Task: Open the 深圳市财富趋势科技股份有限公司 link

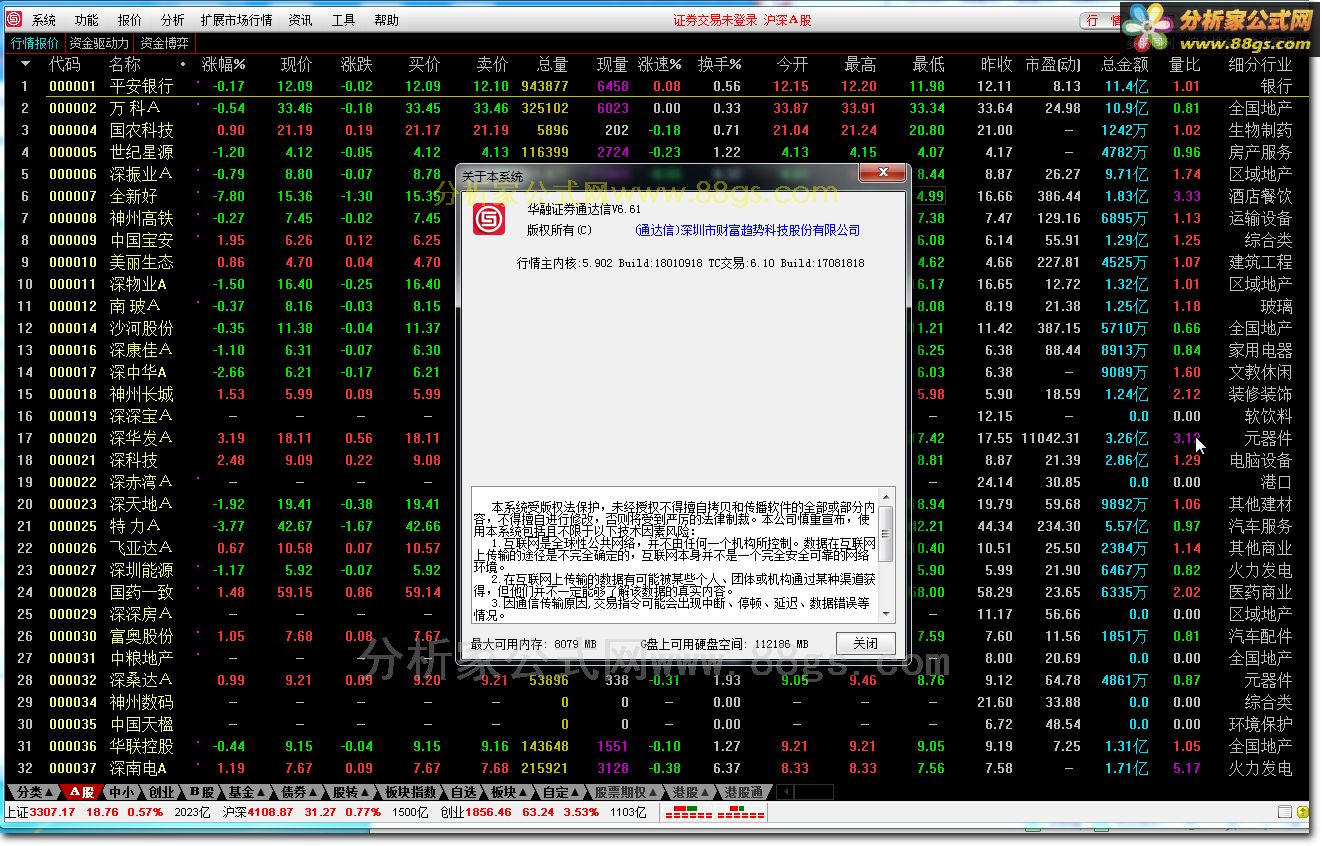Action: click(x=748, y=230)
